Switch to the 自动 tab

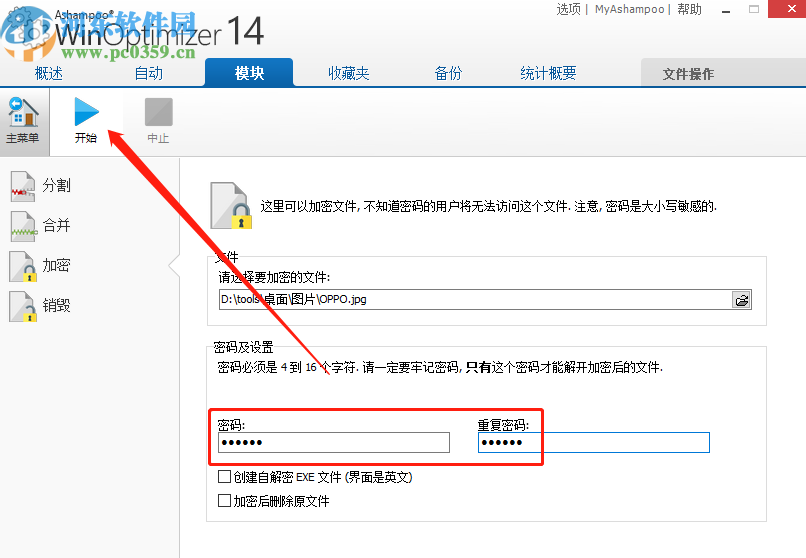[149, 73]
